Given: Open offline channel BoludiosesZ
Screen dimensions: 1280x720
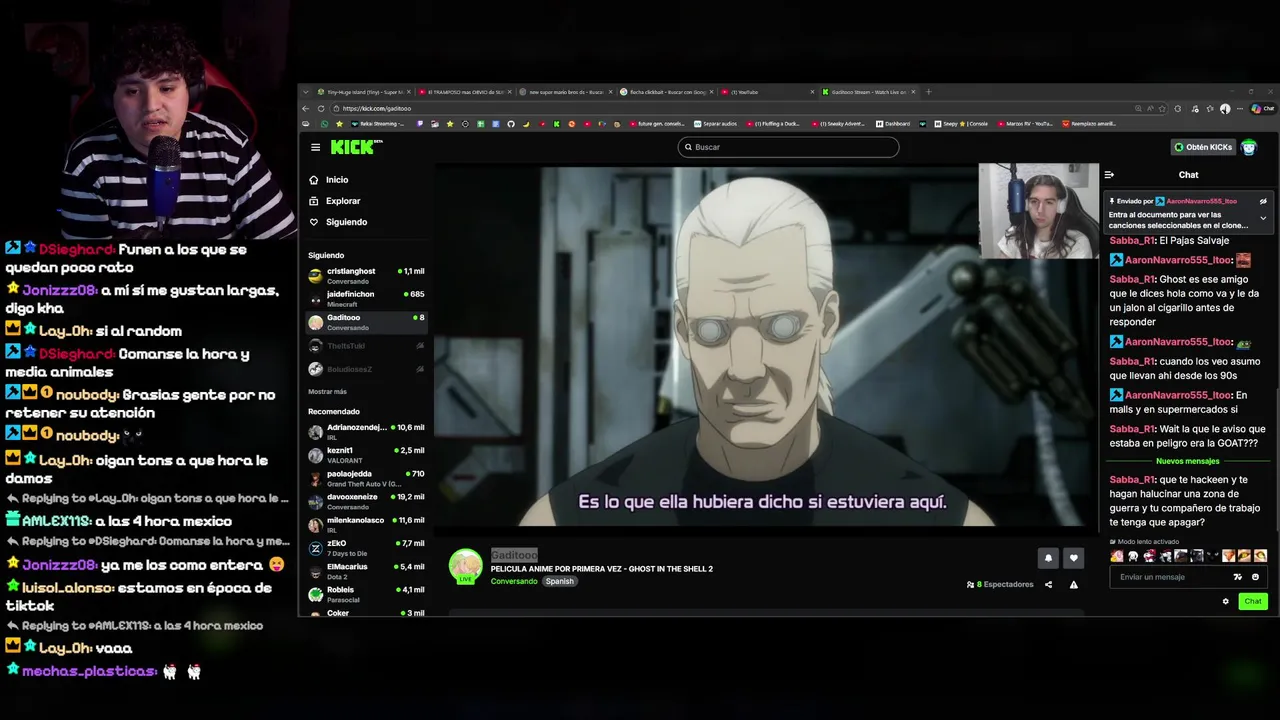Looking at the screenshot, I should (366, 369).
